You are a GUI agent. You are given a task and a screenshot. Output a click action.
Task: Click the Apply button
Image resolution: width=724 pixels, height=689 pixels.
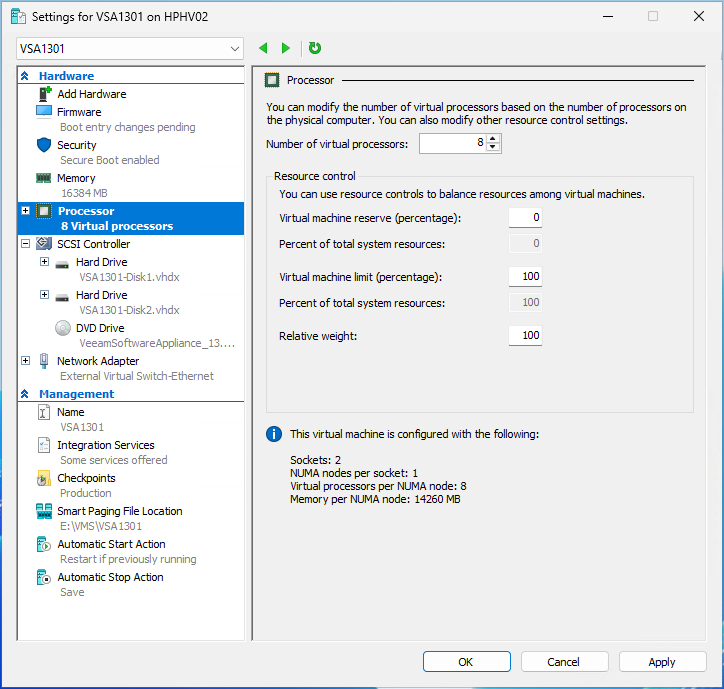tap(662, 662)
